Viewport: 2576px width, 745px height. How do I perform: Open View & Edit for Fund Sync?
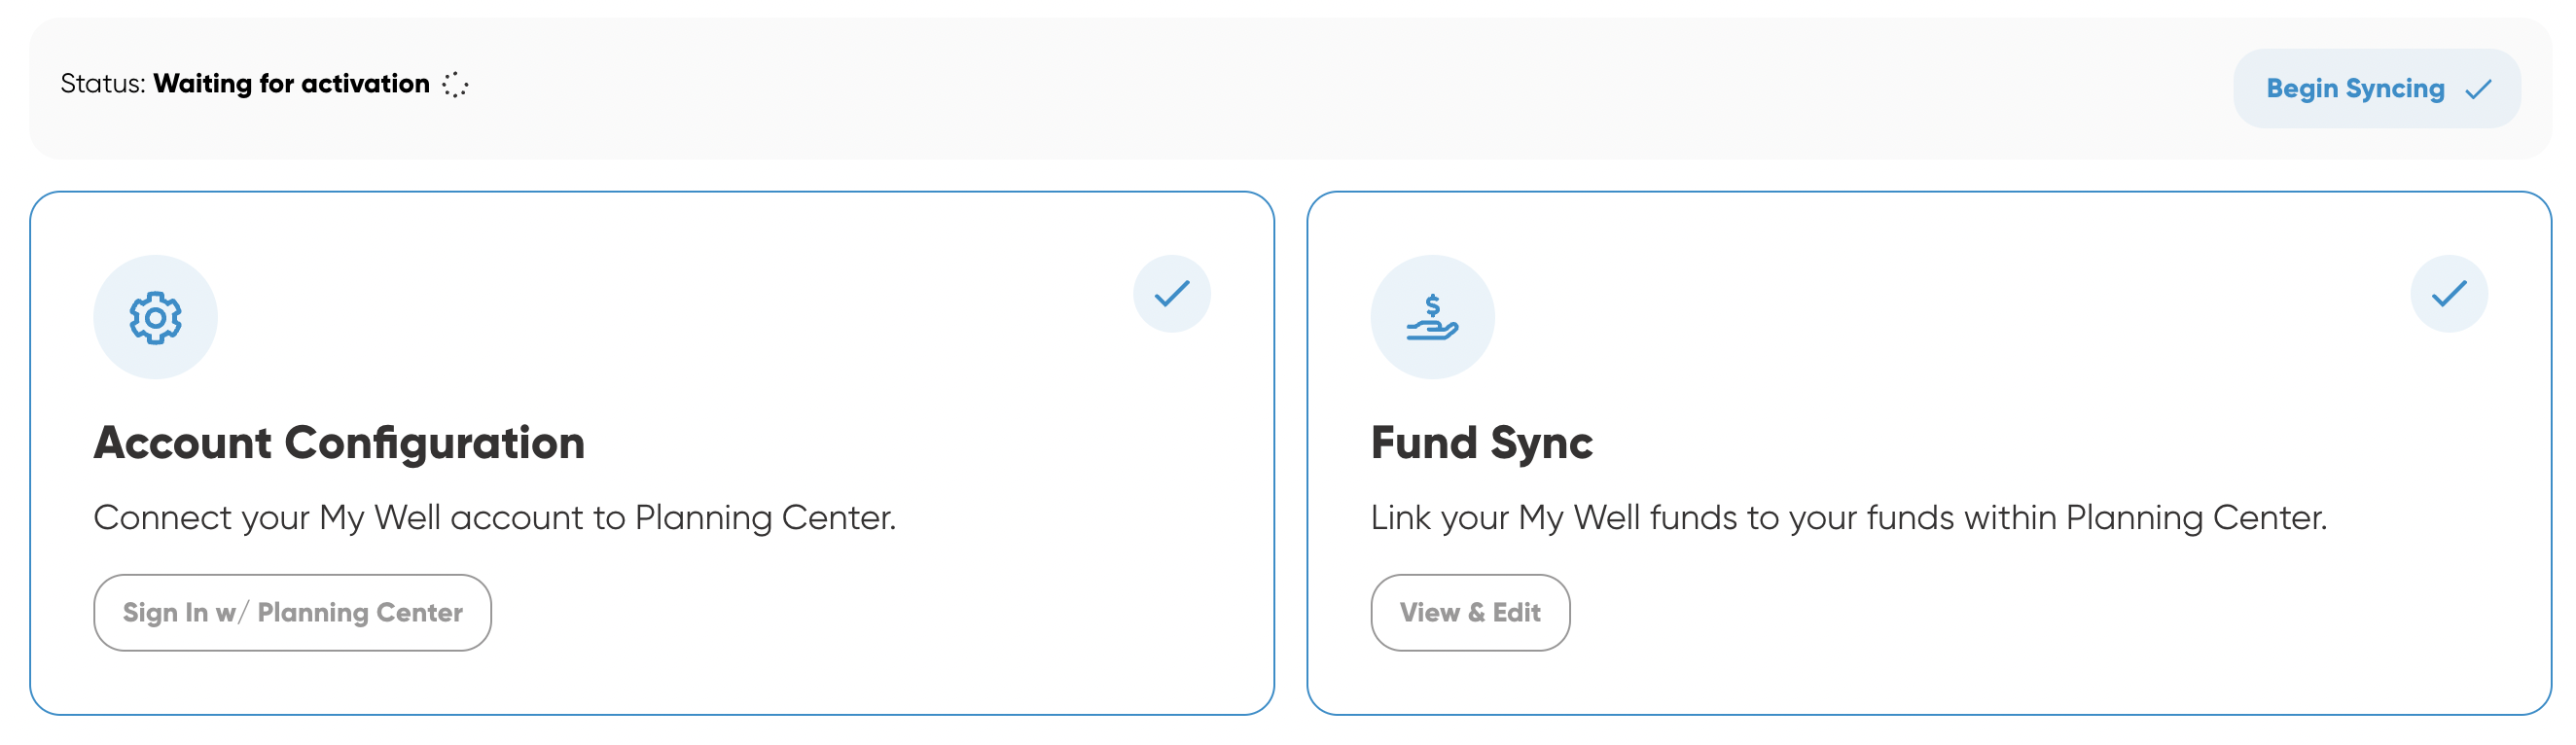(1470, 612)
